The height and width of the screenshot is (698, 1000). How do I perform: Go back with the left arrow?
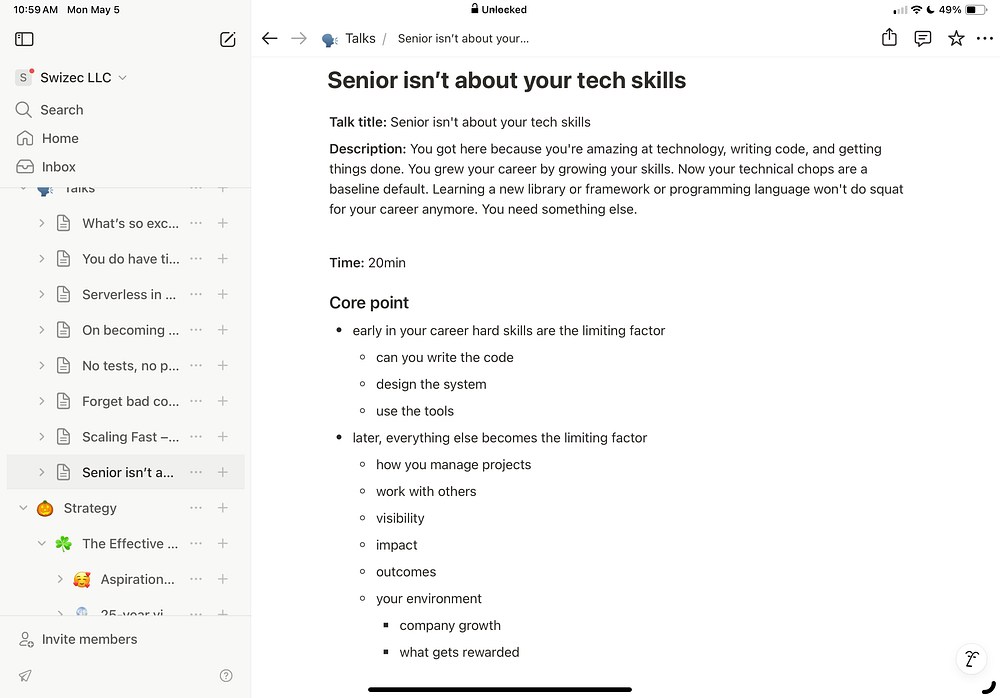click(x=270, y=38)
